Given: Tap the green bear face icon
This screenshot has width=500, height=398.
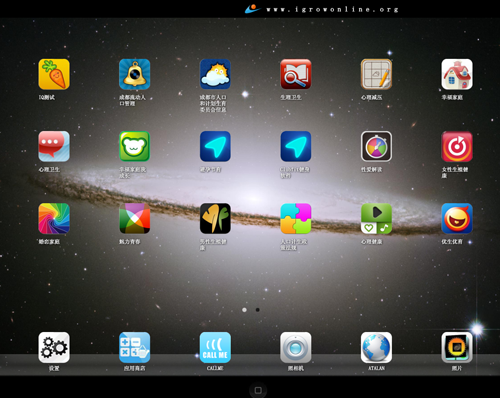Looking at the screenshot, I should coord(135,146).
